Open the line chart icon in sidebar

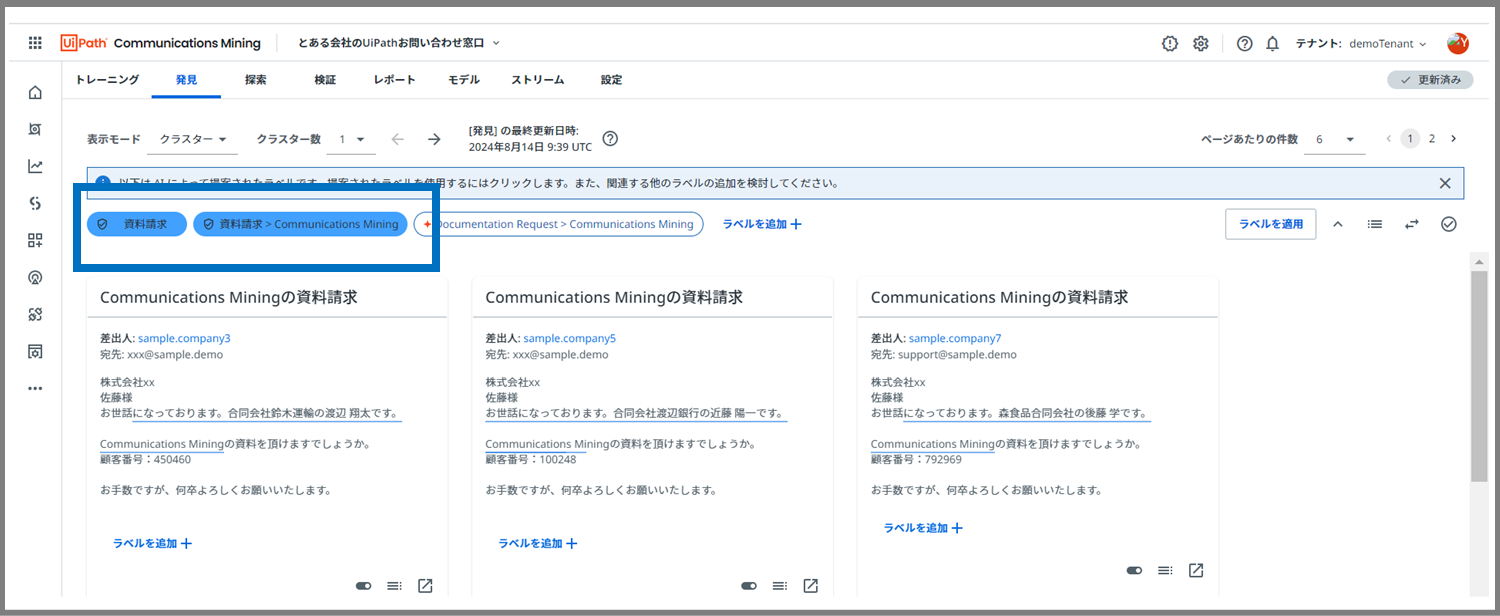click(x=36, y=166)
